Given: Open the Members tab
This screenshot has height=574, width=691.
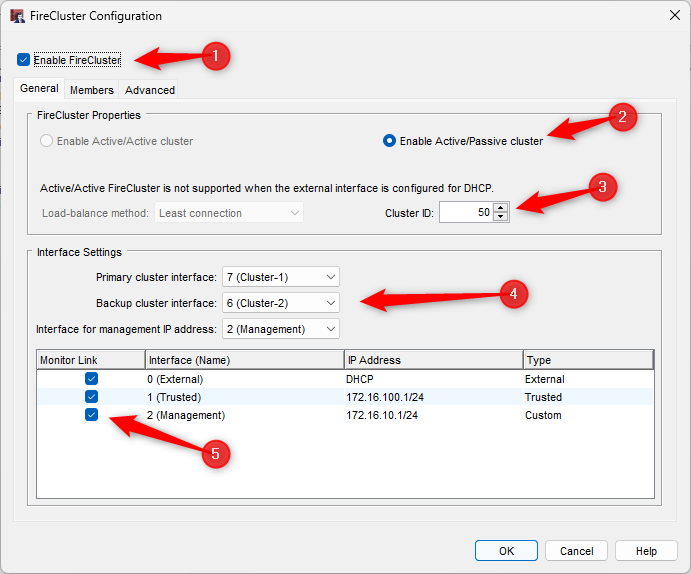Looking at the screenshot, I should (92, 90).
